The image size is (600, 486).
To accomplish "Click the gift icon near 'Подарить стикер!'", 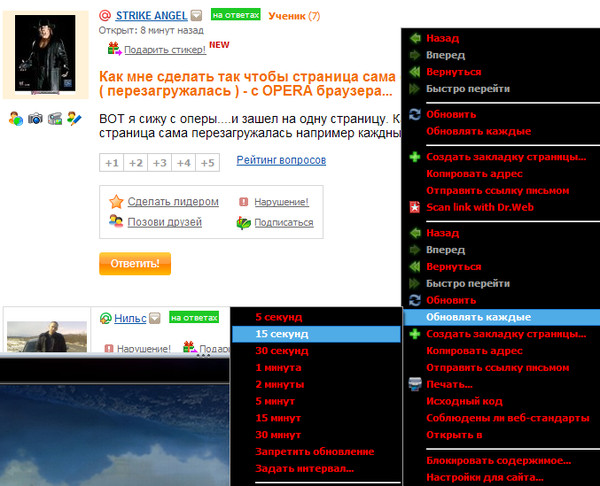I will 114,49.
